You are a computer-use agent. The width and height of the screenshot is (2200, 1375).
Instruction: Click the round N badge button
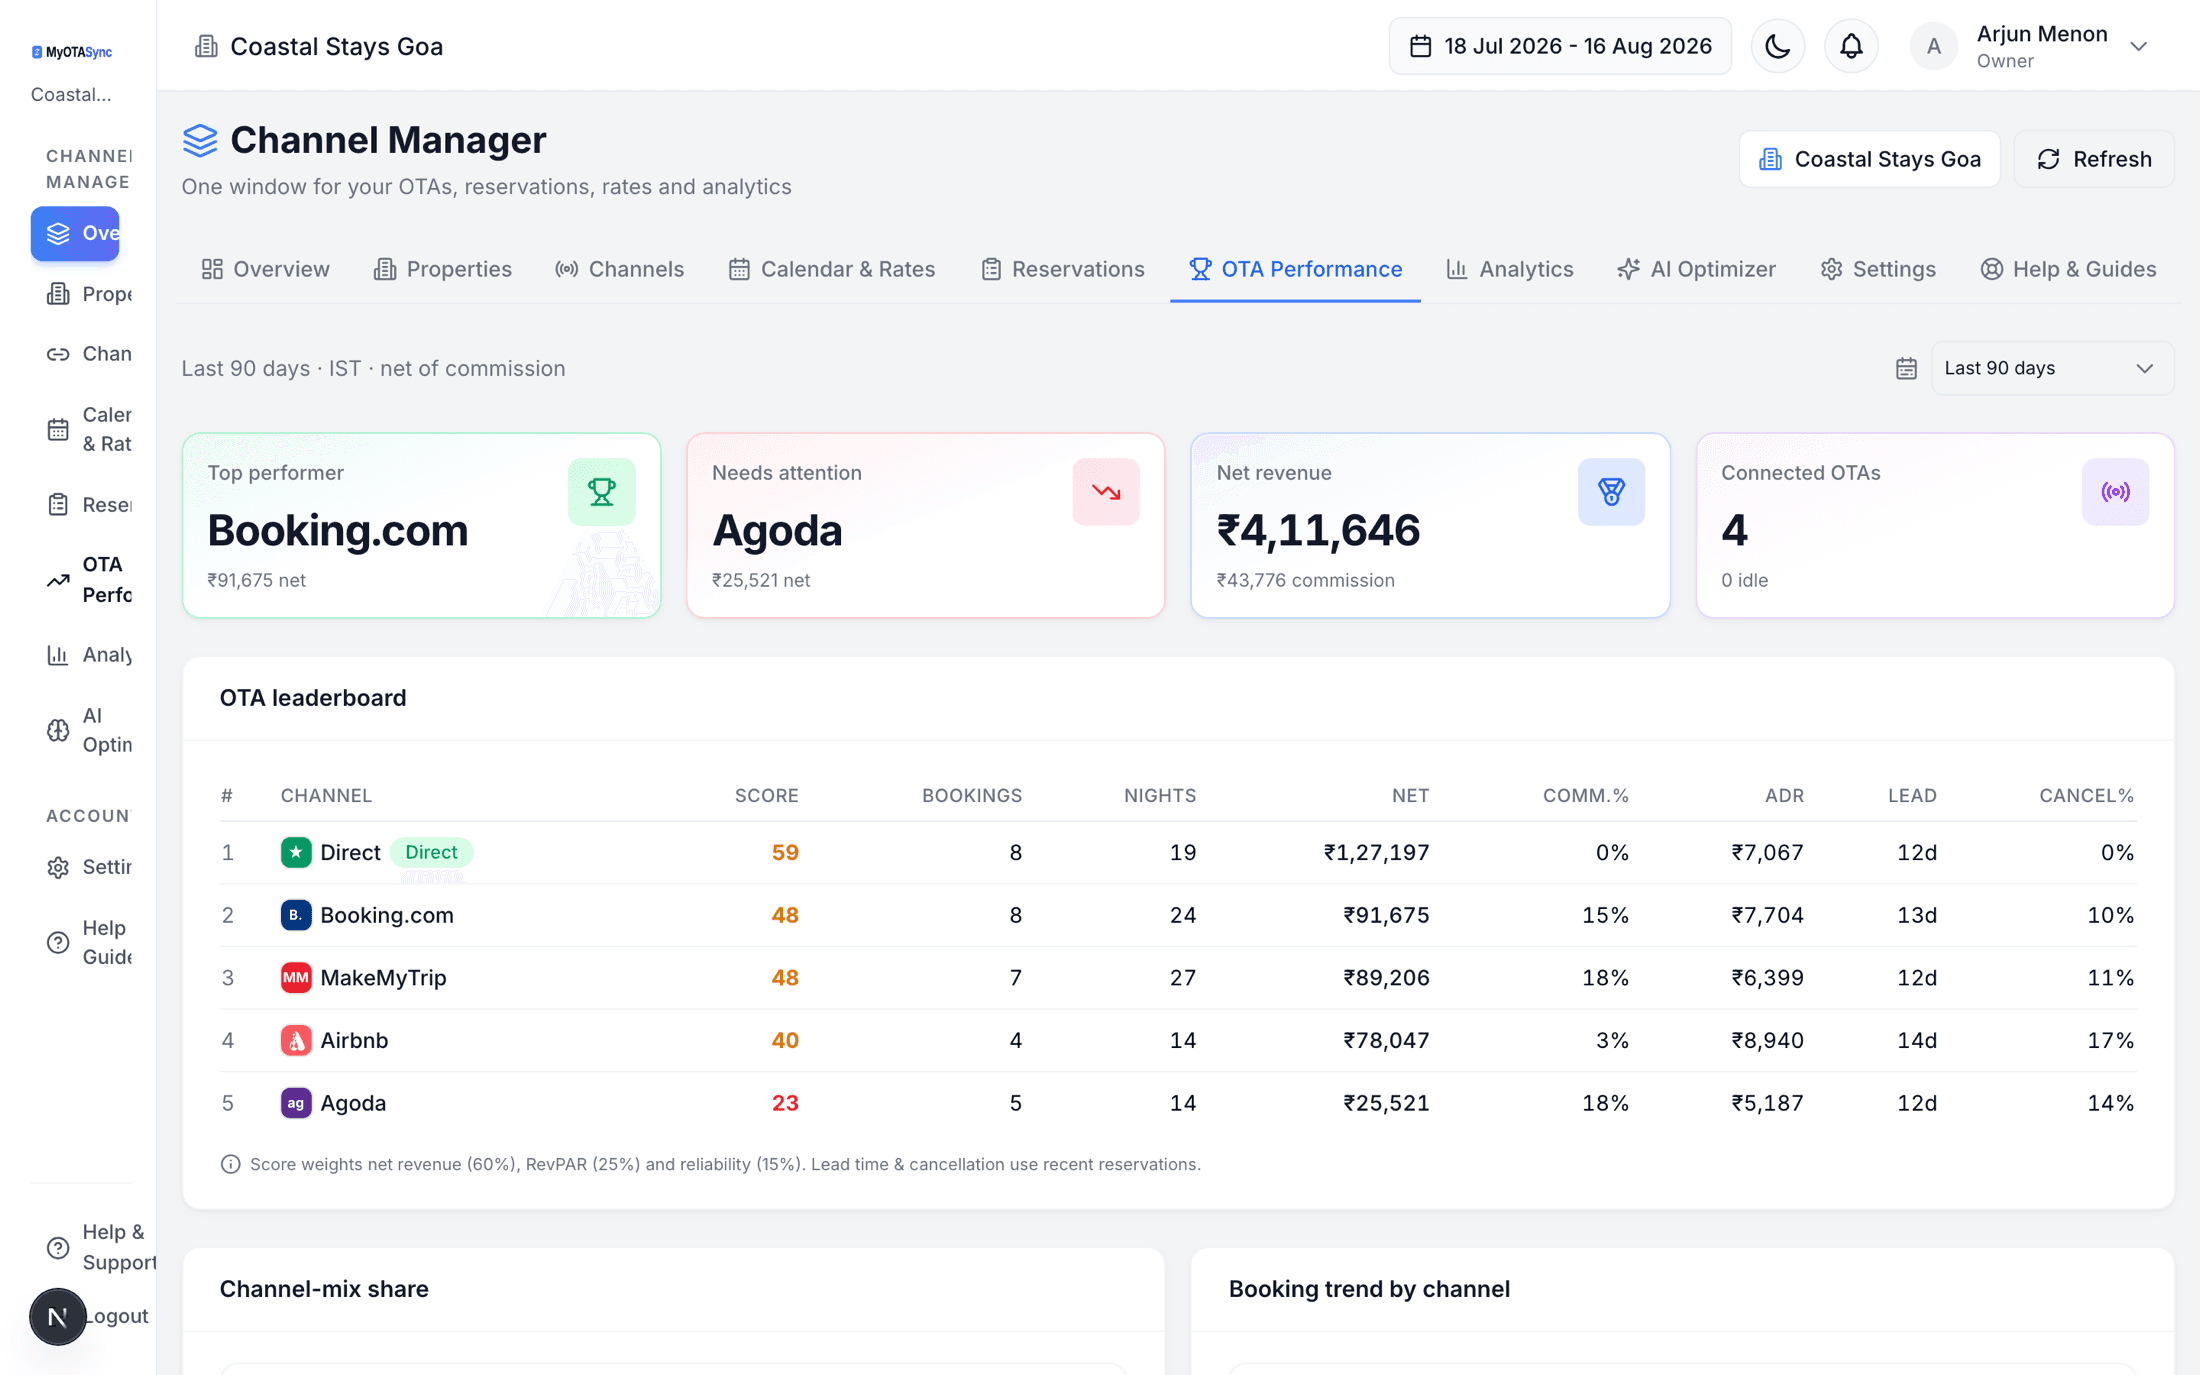[57, 1316]
